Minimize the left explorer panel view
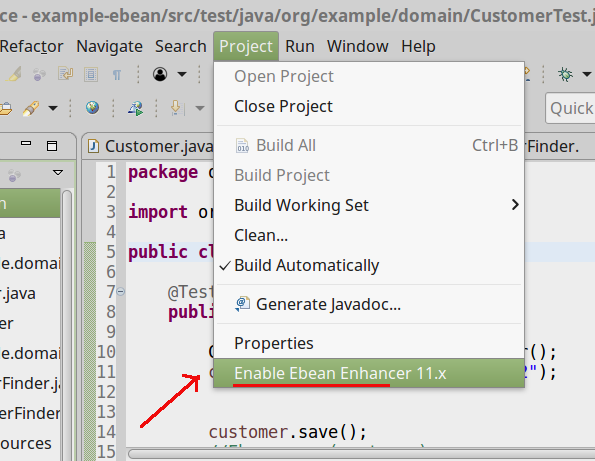Viewport: 595px width, 461px height. [26, 143]
